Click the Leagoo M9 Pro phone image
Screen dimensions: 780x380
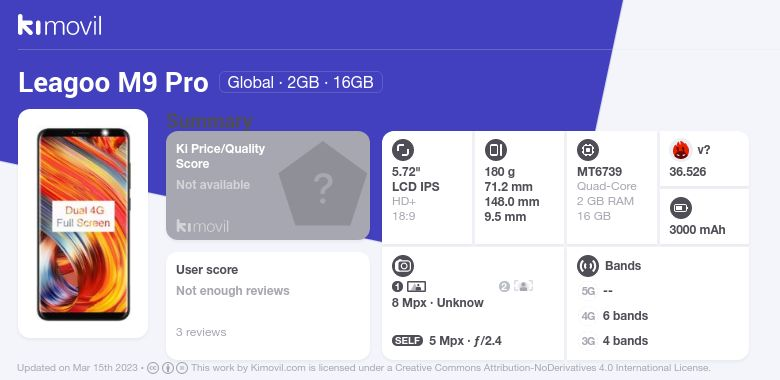pyautogui.click(x=83, y=224)
